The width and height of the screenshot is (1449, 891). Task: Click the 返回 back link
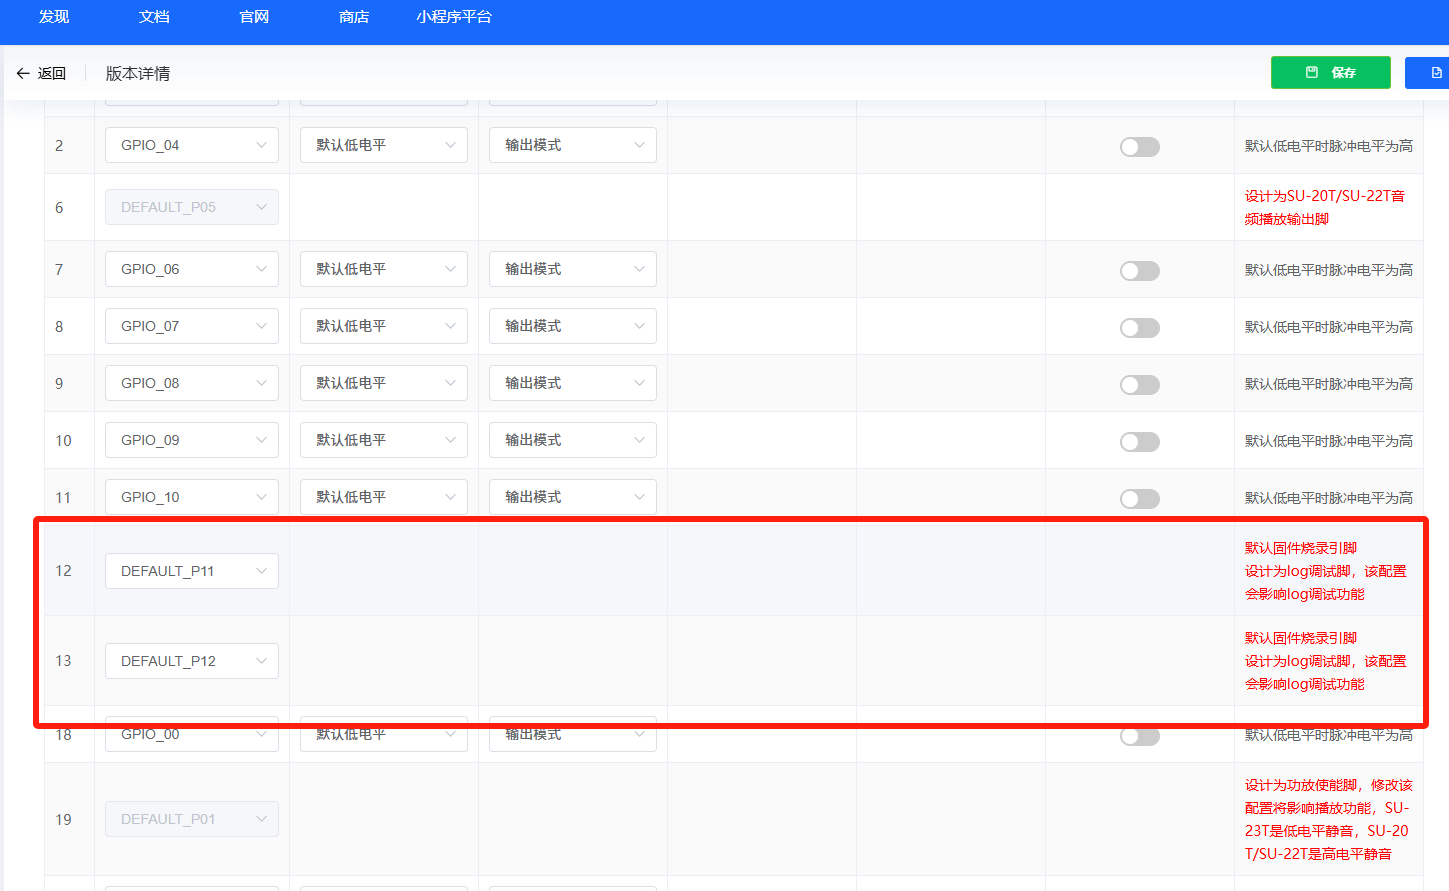tap(51, 73)
